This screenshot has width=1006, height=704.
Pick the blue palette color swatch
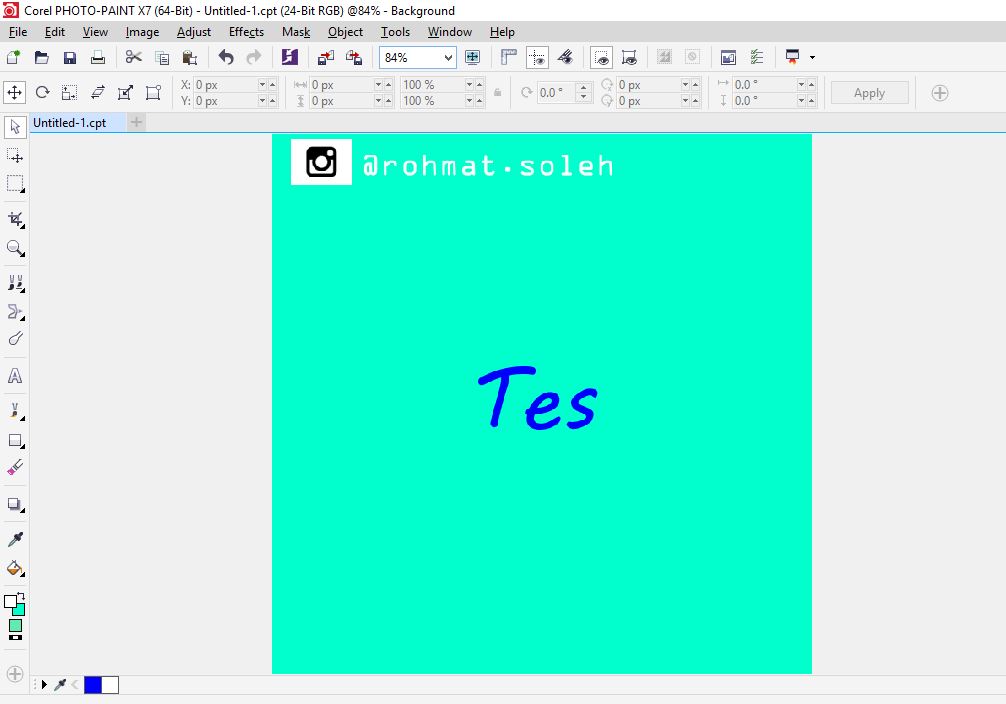[93, 685]
